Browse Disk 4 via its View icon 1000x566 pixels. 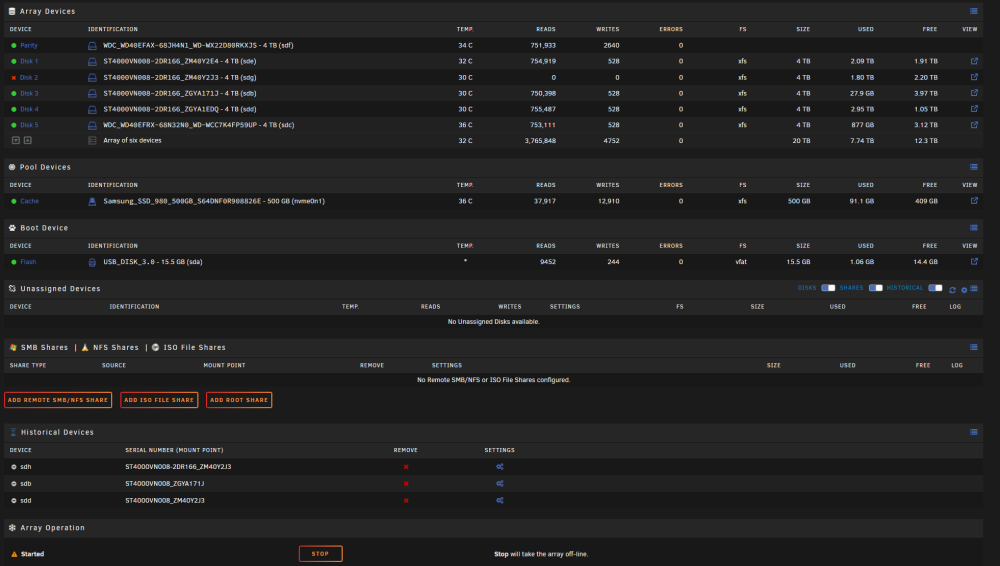click(974, 109)
